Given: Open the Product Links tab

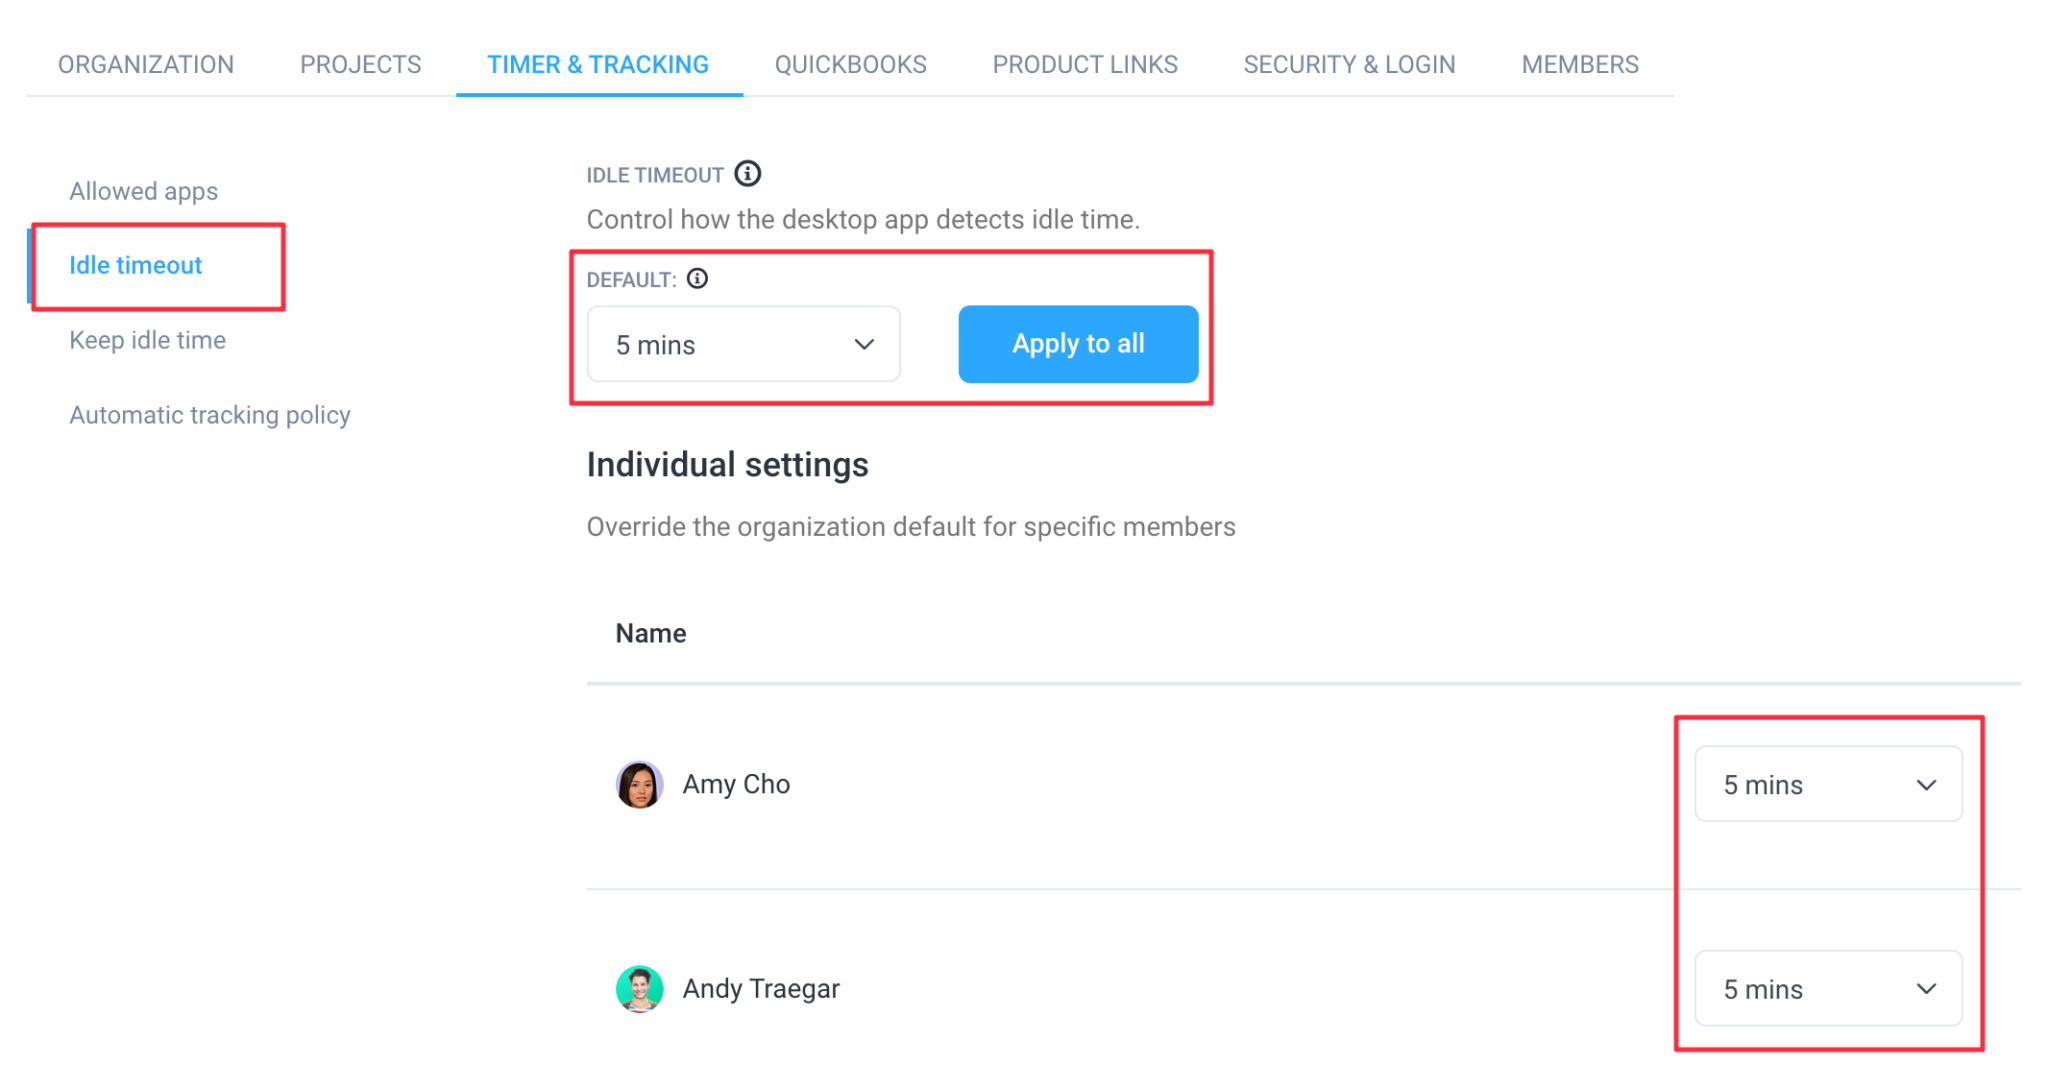Looking at the screenshot, I should coord(1085,64).
